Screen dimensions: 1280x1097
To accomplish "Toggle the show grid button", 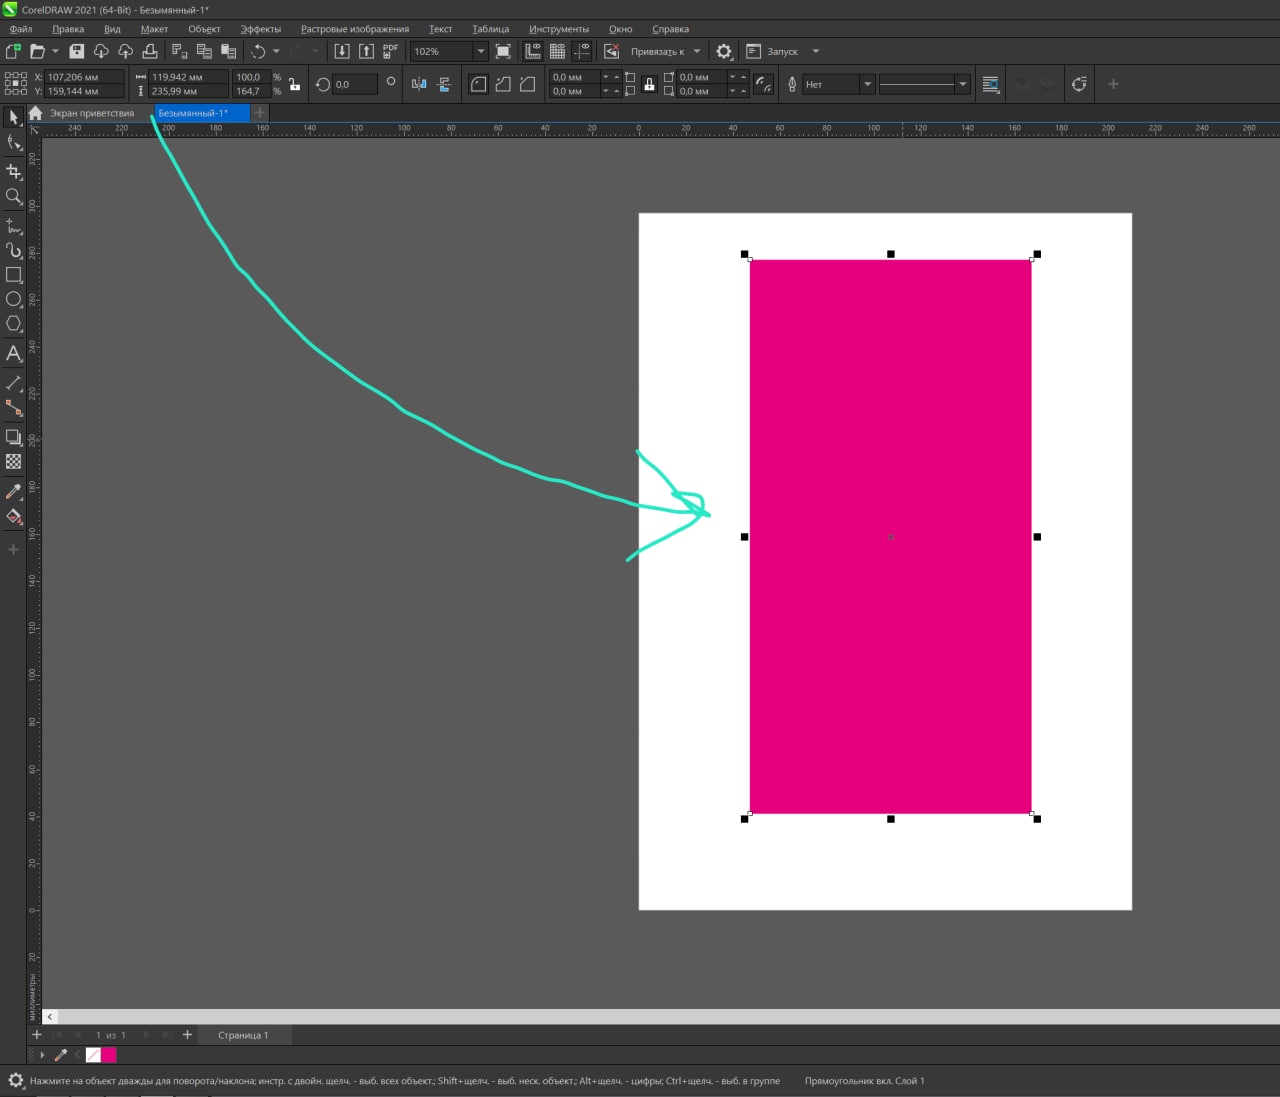I will tap(557, 51).
